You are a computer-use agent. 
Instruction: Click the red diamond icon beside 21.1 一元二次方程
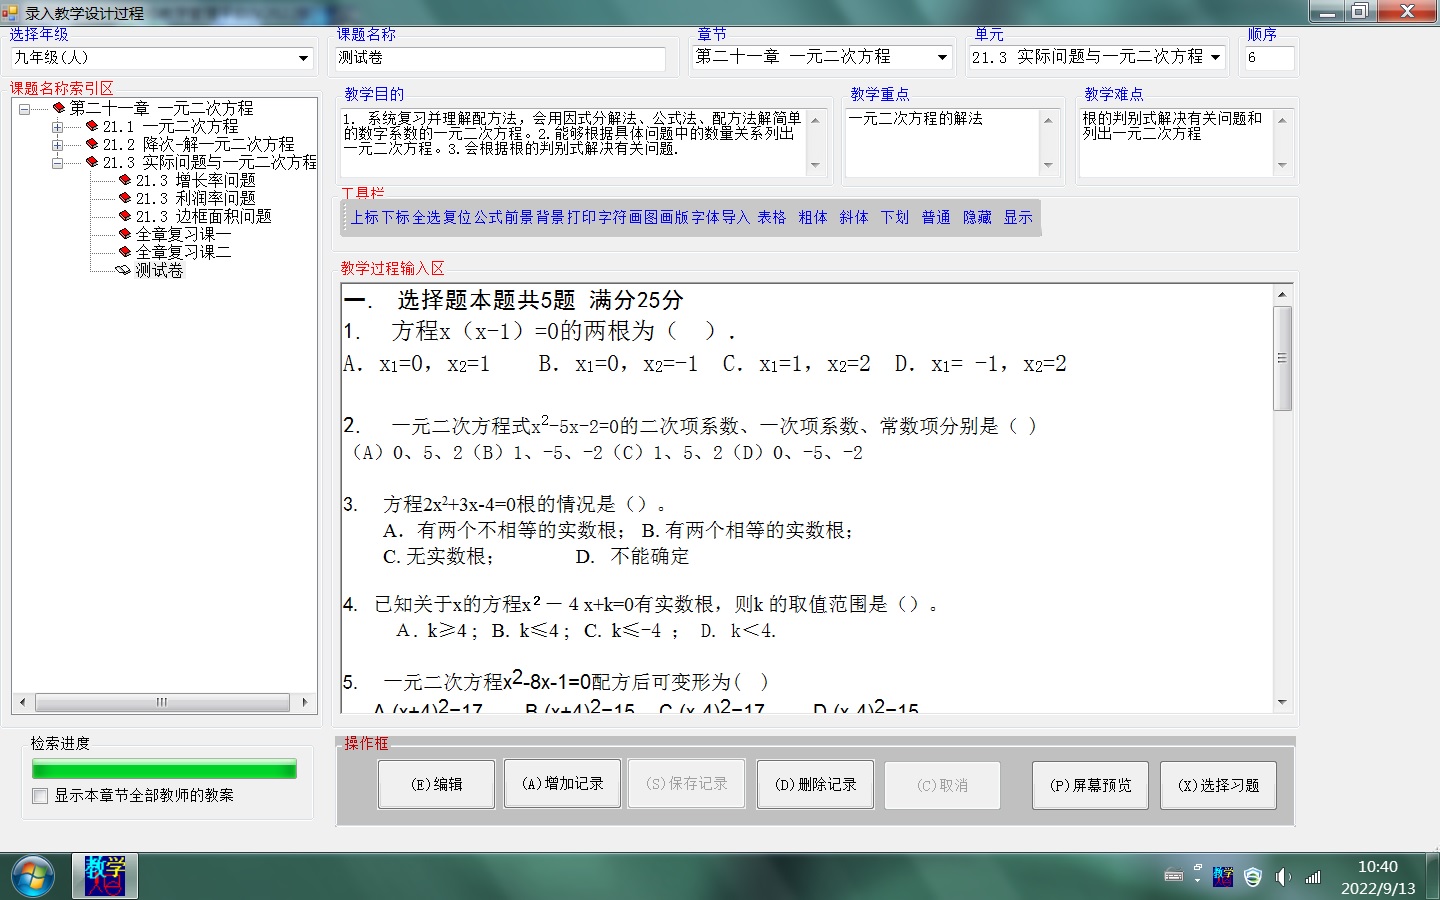pyautogui.click(x=92, y=126)
